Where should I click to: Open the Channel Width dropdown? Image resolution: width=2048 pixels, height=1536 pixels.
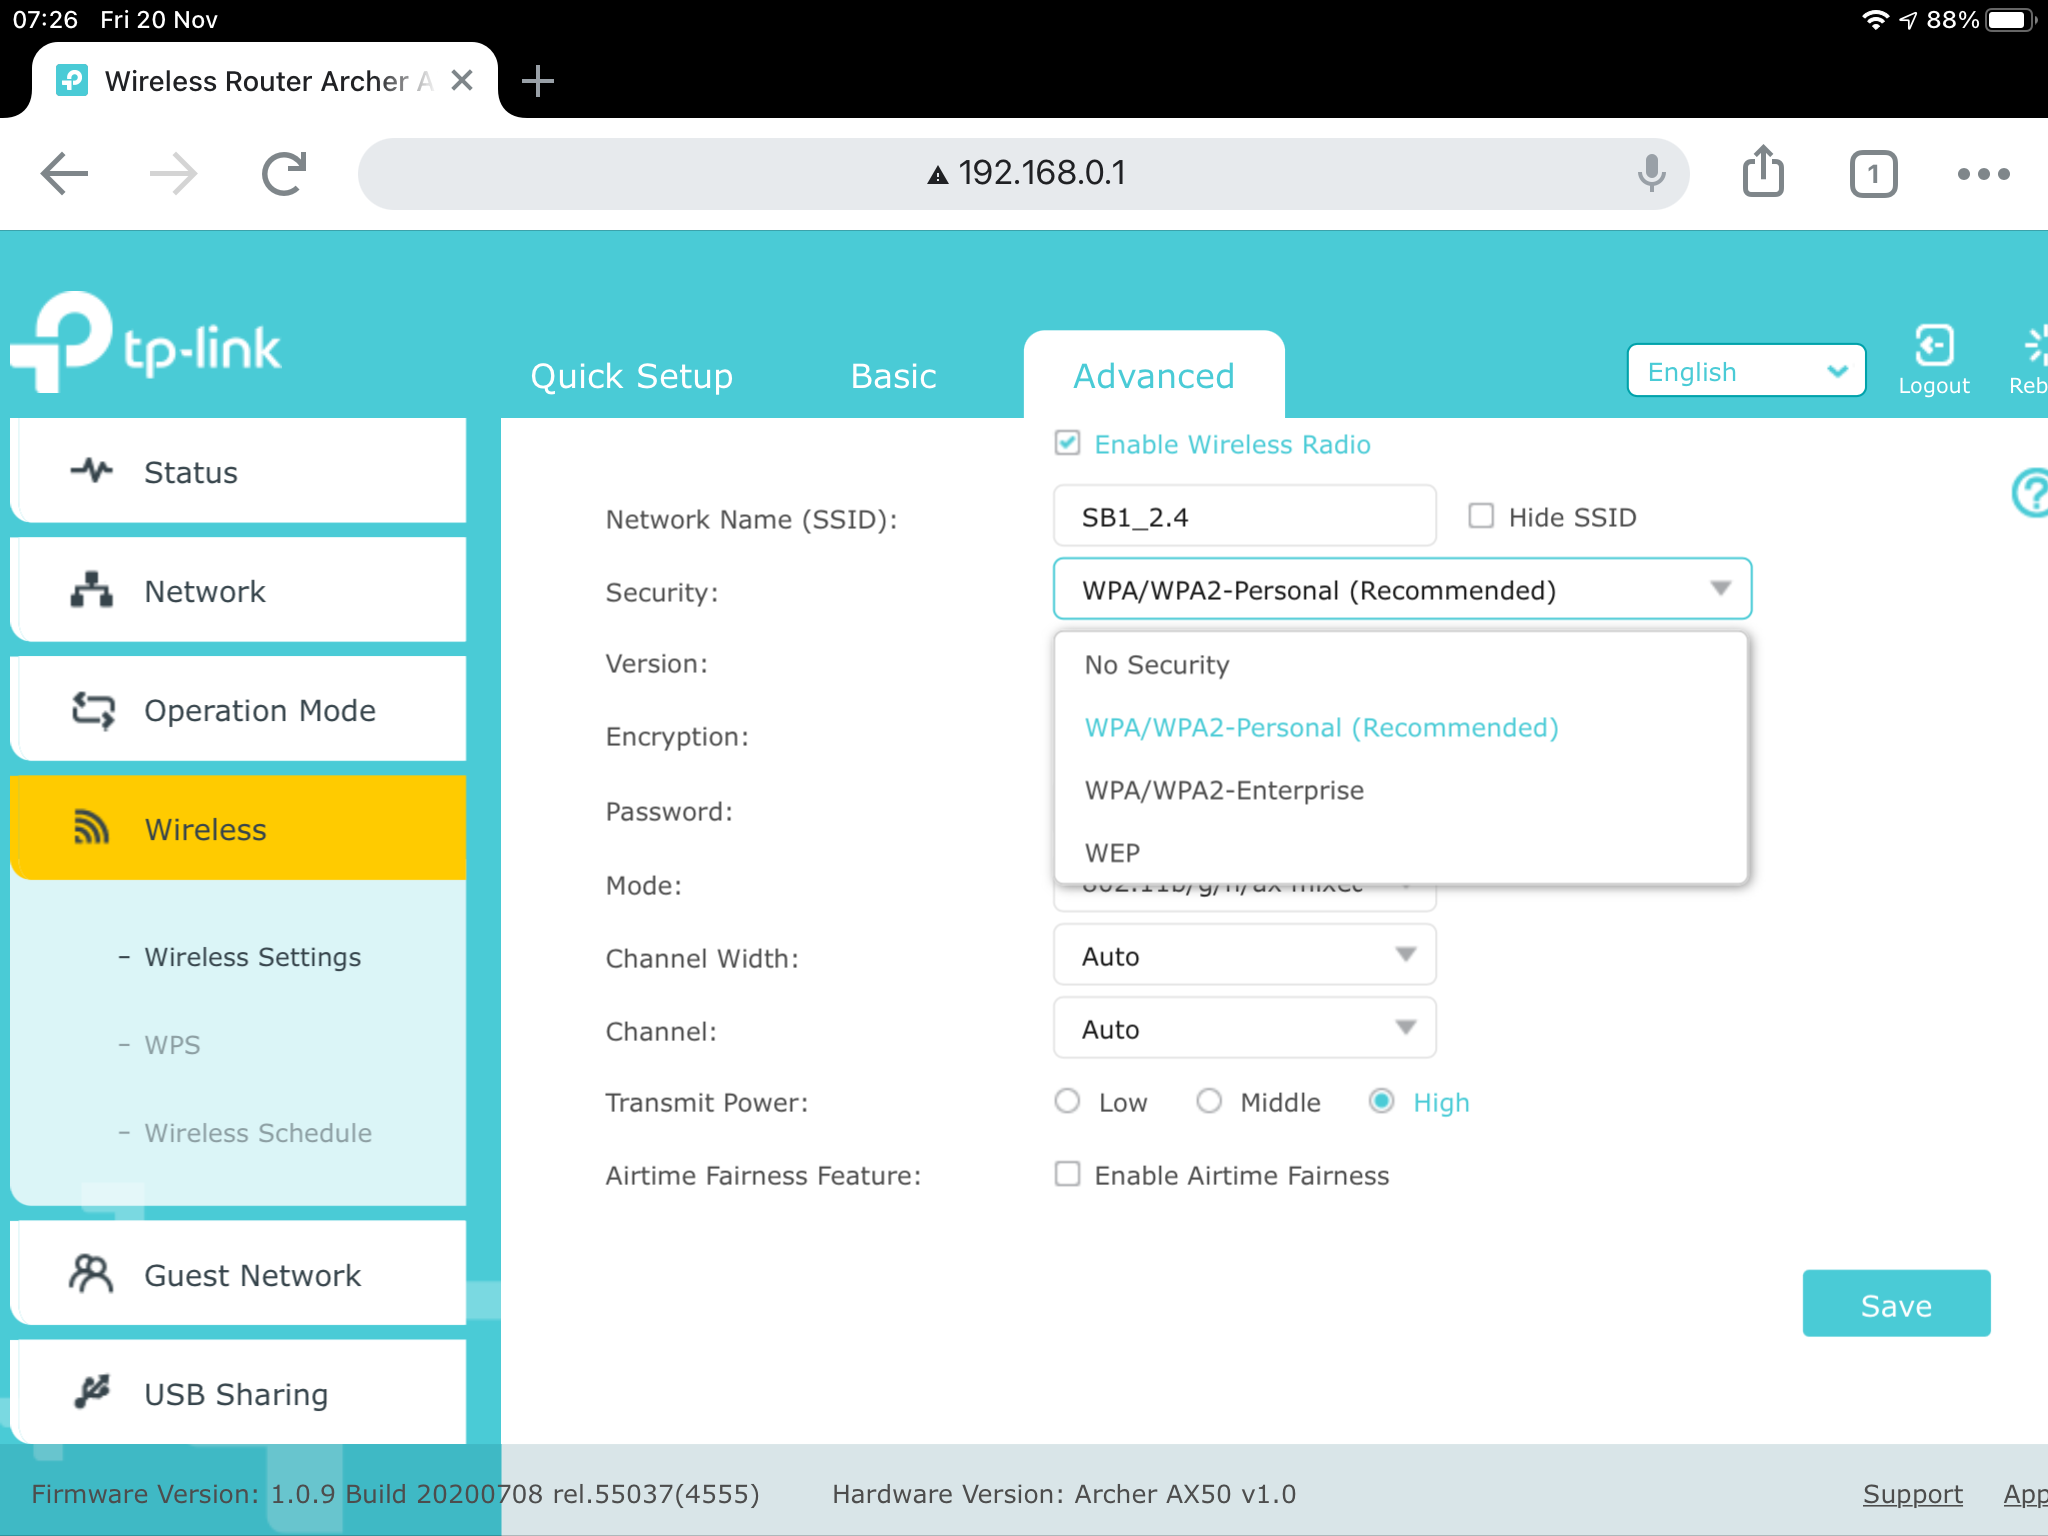pos(1244,956)
